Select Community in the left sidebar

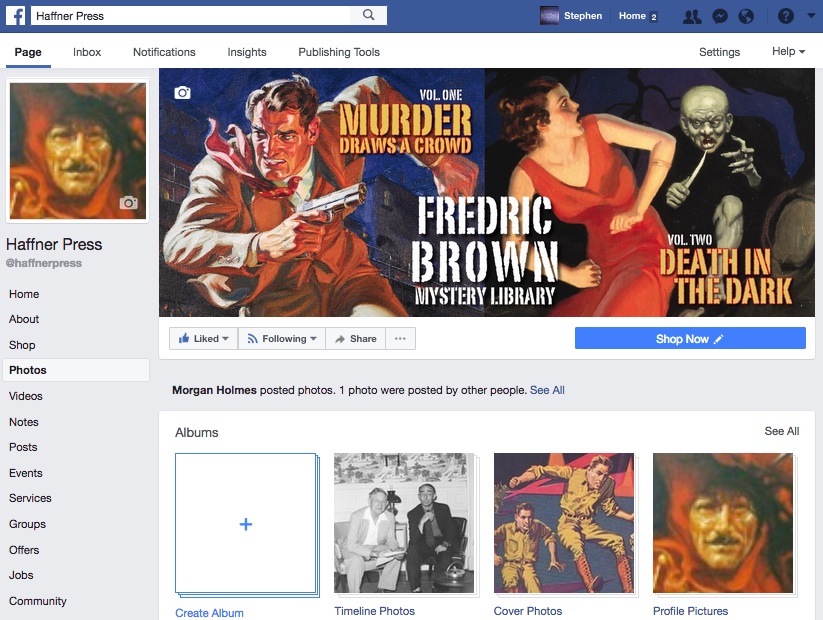pyautogui.click(x=38, y=601)
